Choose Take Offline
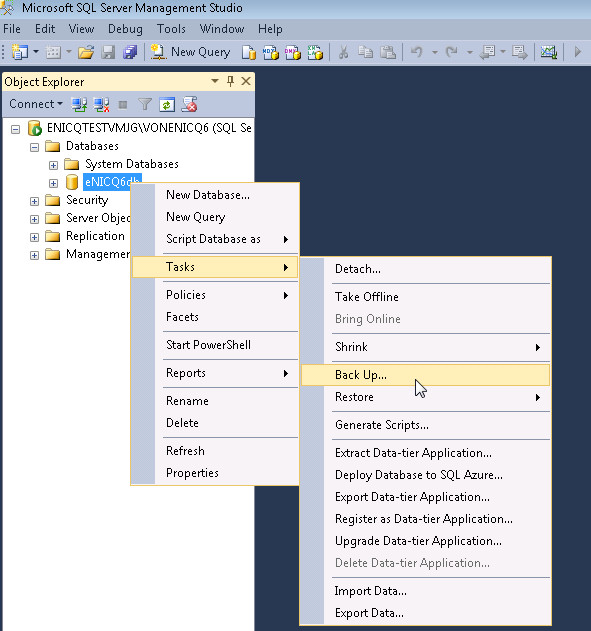This screenshot has width=591, height=631. tap(426, 297)
